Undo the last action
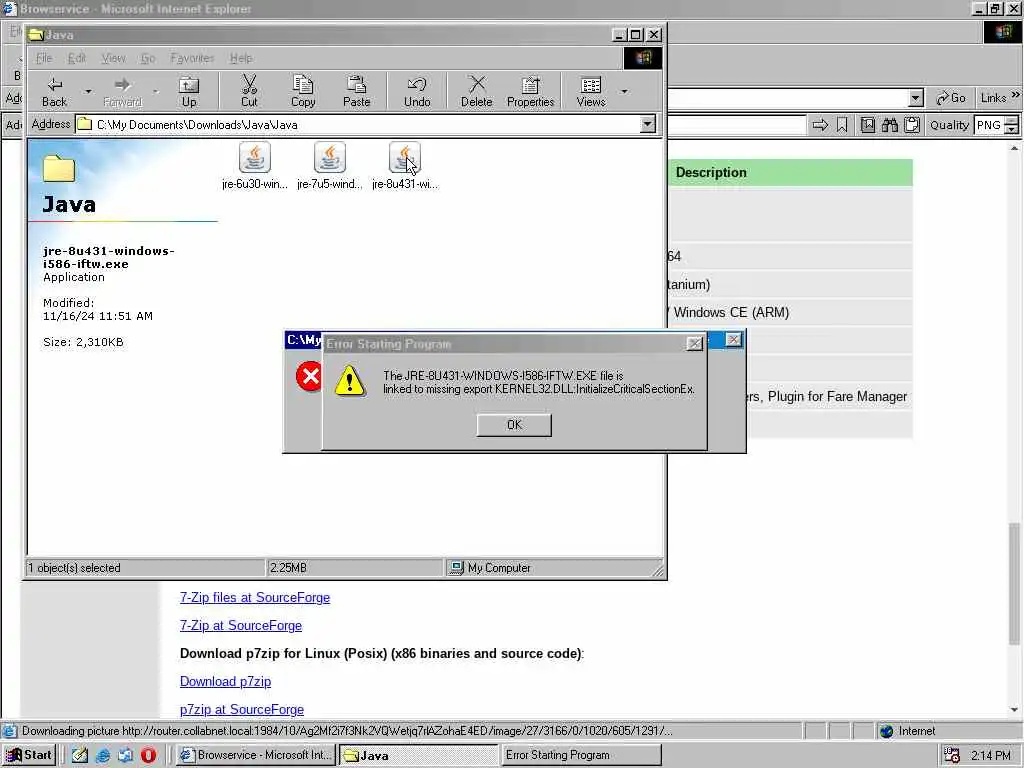The image size is (1024, 768). [417, 91]
